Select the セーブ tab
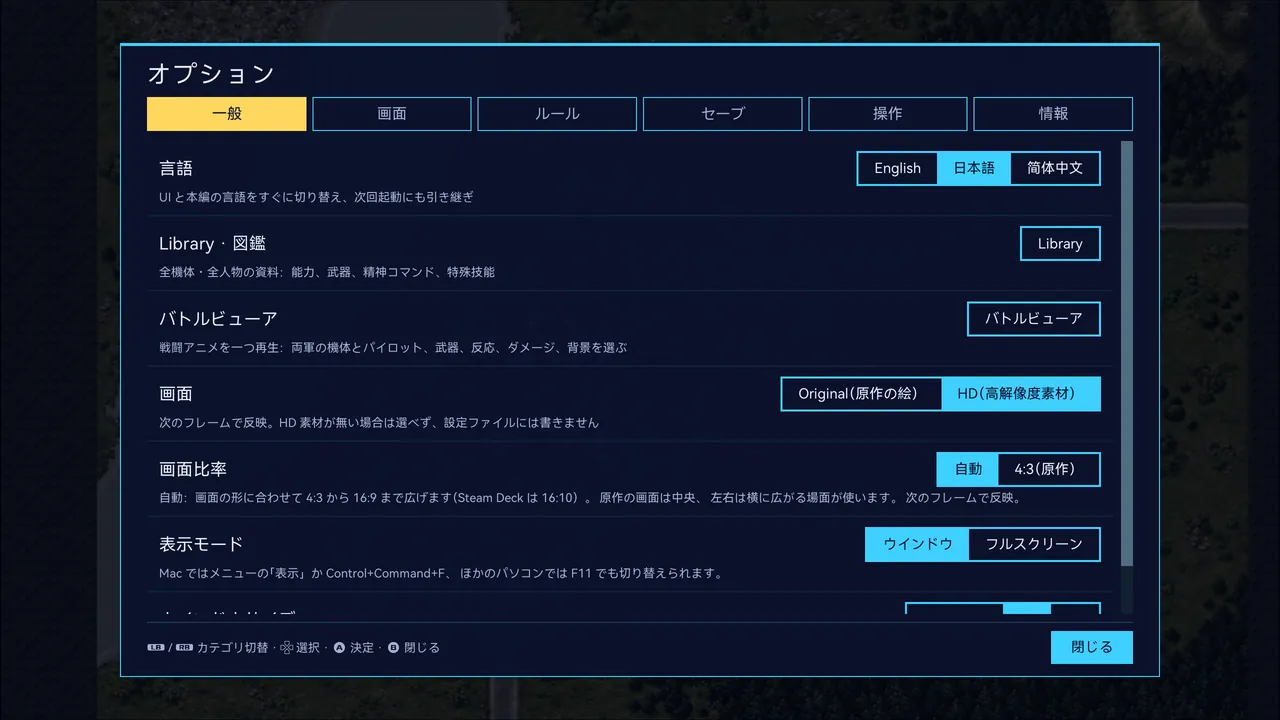The width and height of the screenshot is (1280, 720). [x=722, y=114]
